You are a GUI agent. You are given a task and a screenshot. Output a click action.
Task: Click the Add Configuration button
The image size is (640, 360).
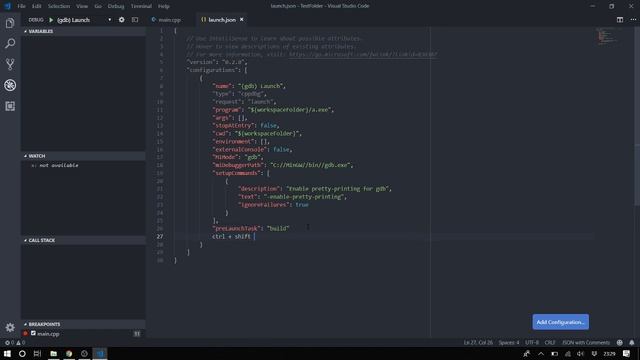tap(560, 322)
